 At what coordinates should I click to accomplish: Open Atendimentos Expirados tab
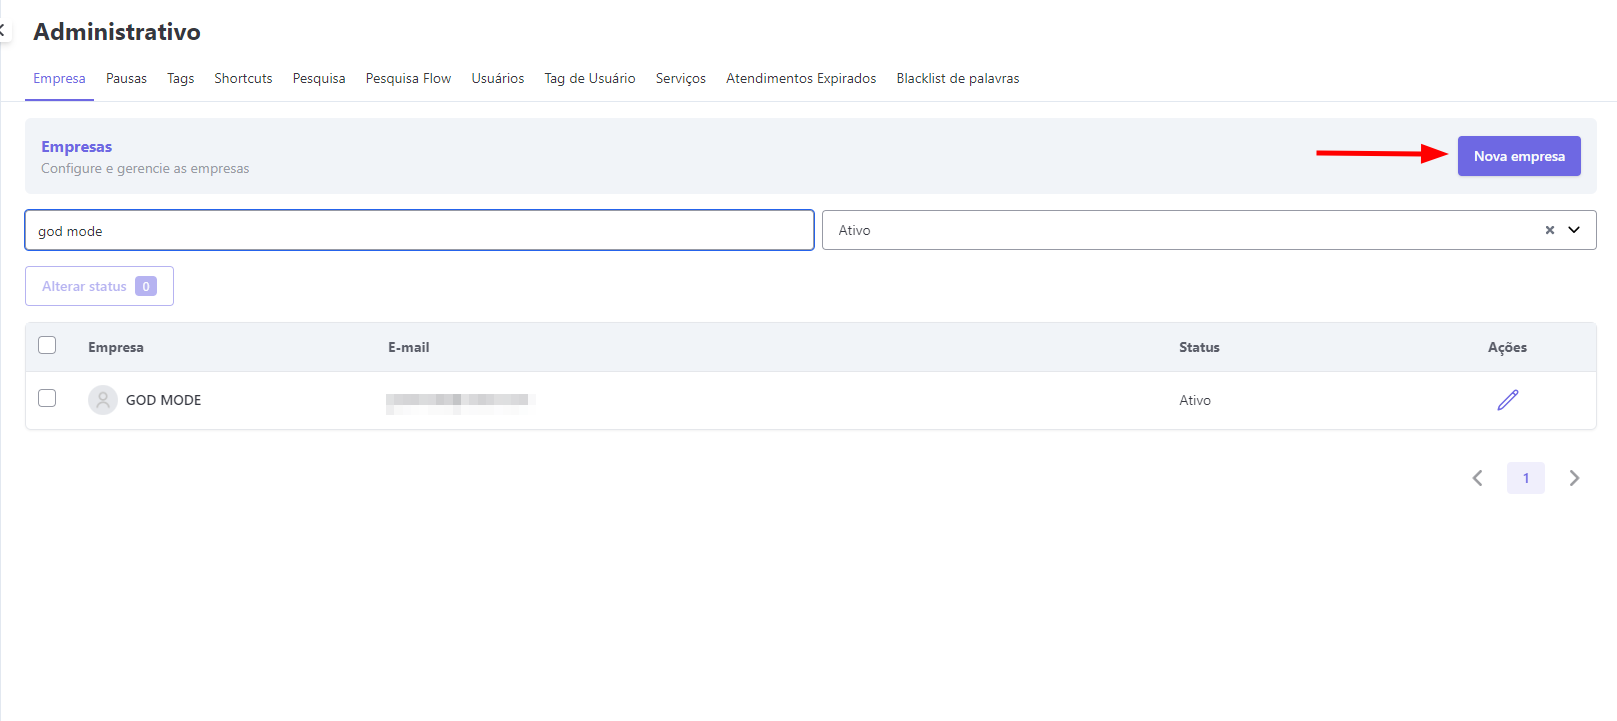tap(801, 78)
